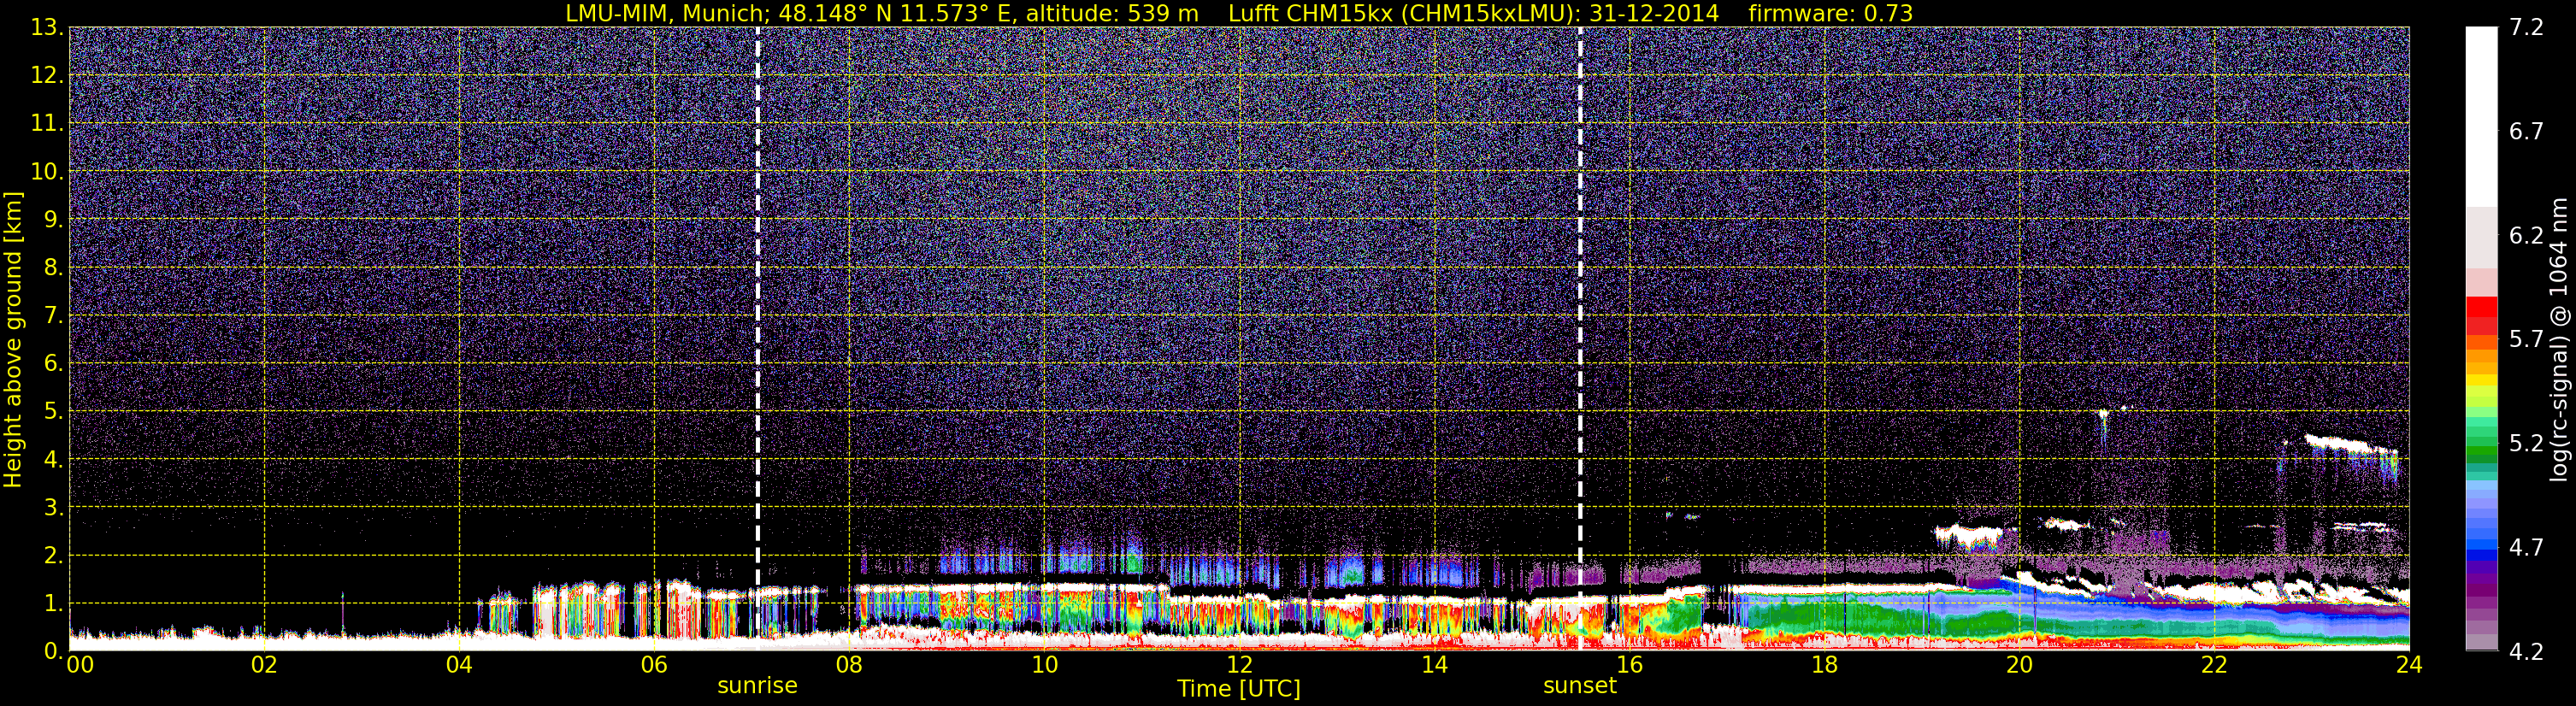Click the x-axis tick label '16'
This screenshot has height=706, width=2576.
(1629, 665)
